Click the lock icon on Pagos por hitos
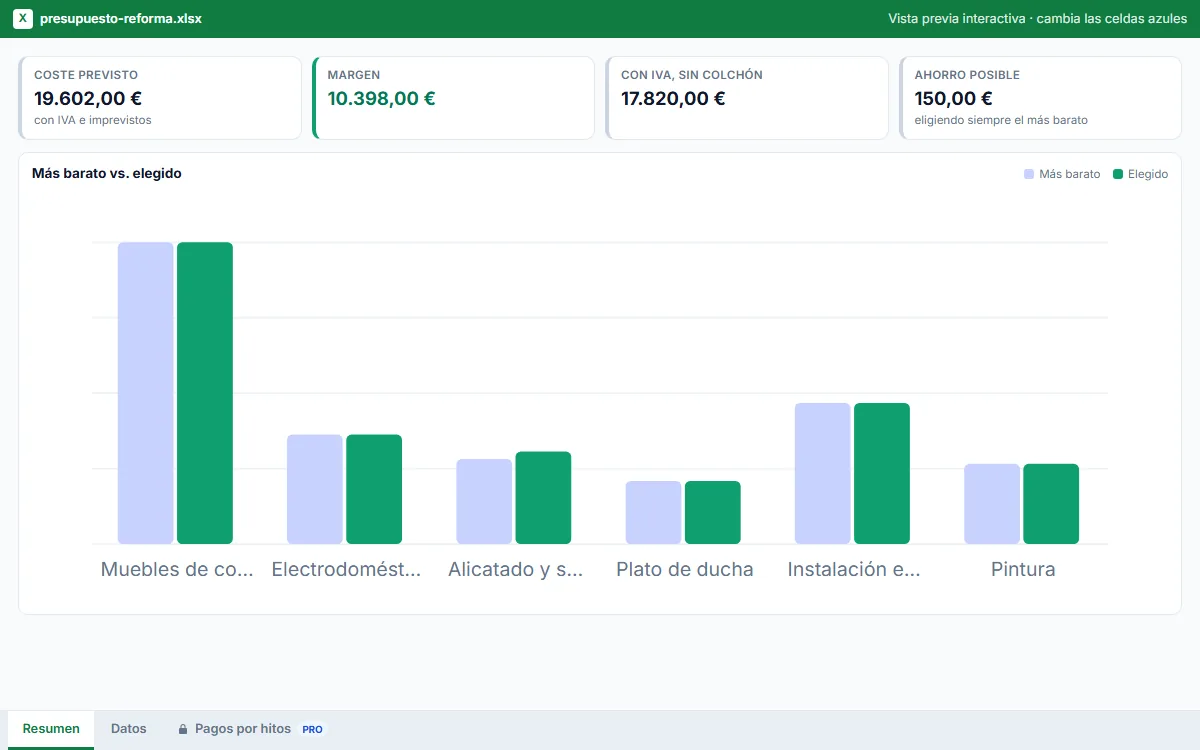The height and width of the screenshot is (750, 1200). point(183,730)
